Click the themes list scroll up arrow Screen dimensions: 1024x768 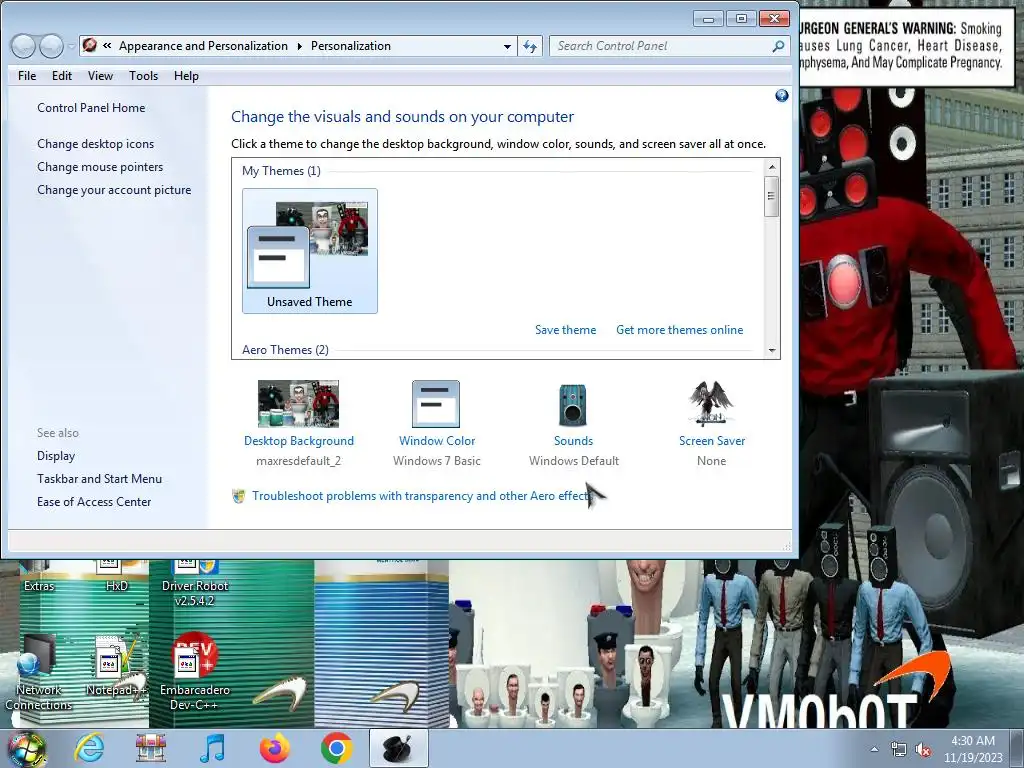772,167
